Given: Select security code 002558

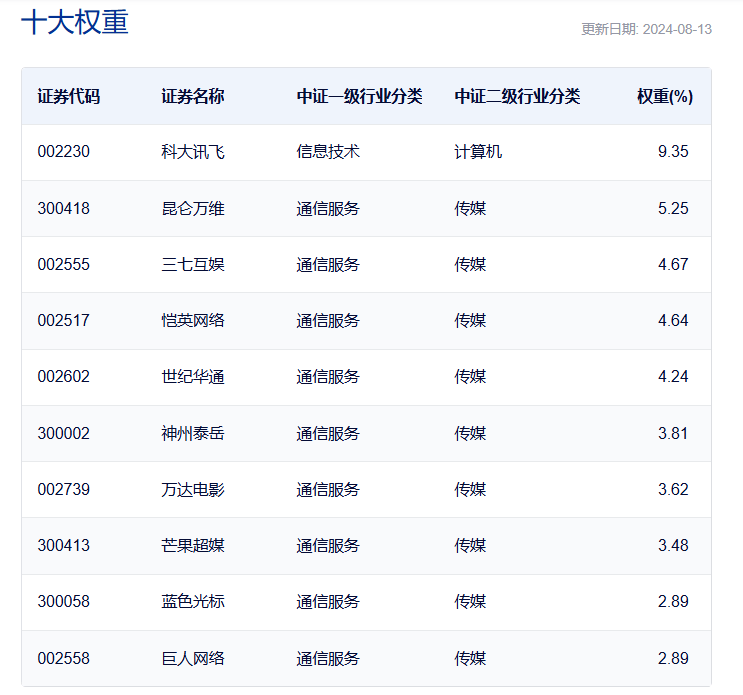Looking at the screenshot, I should click(x=63, y=659).
